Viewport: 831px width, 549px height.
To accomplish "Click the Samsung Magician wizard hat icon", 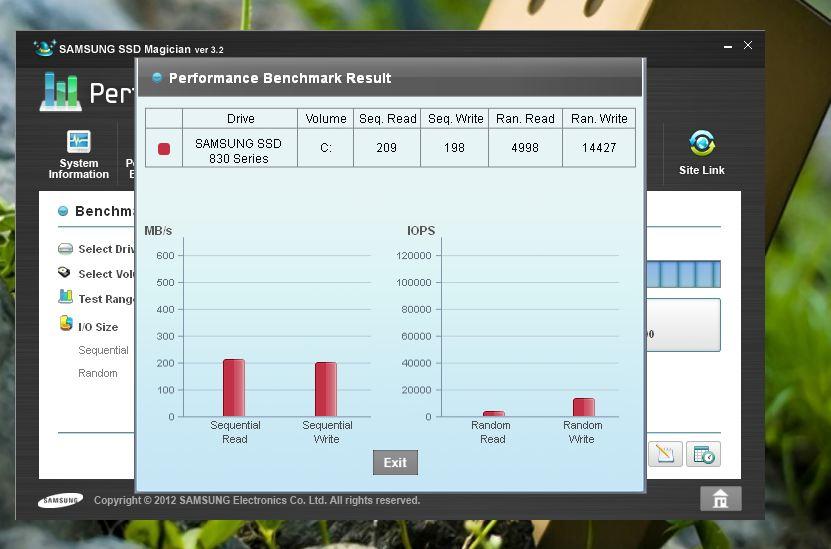I will point(44,48).
